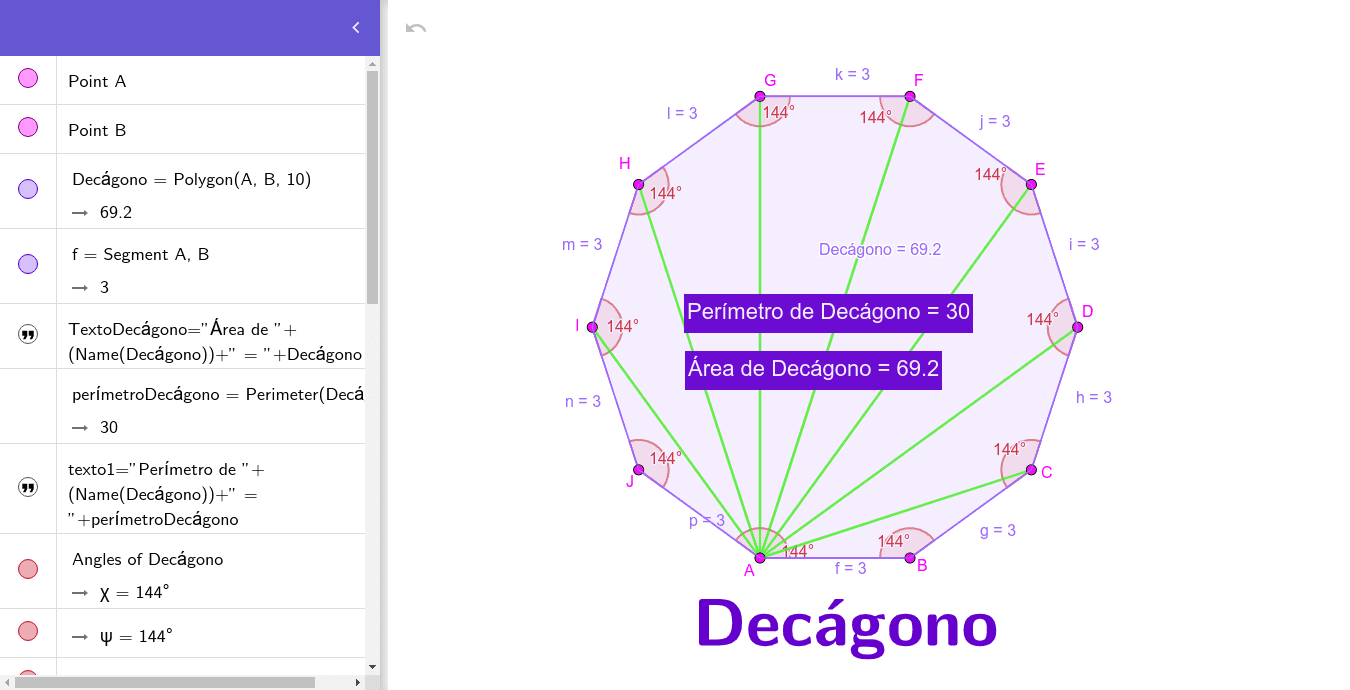Click the Decágono = 69.2 caption on canvas
The image size is (1350, 690).
pos(880,249)
